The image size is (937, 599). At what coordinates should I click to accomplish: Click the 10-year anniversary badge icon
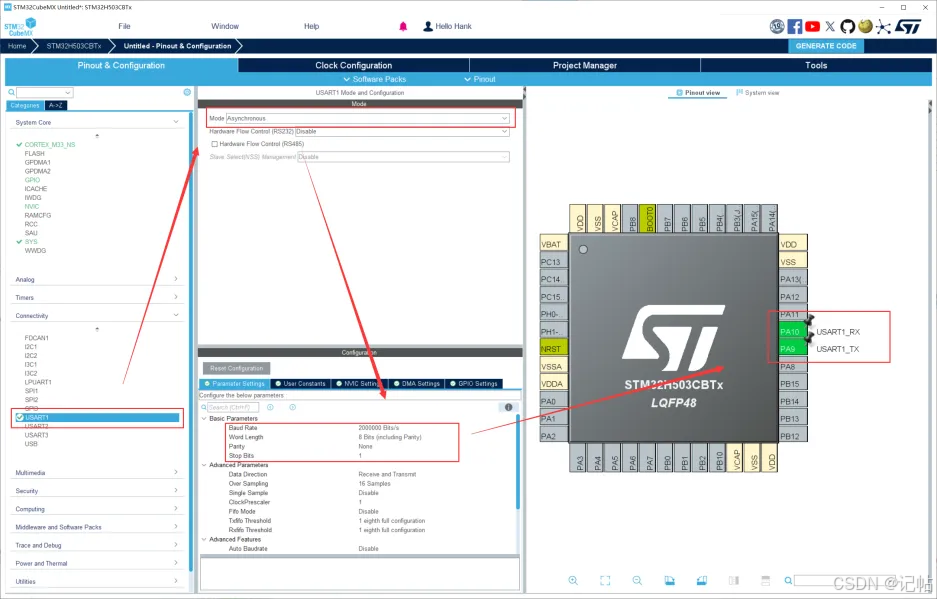(777, 26)
